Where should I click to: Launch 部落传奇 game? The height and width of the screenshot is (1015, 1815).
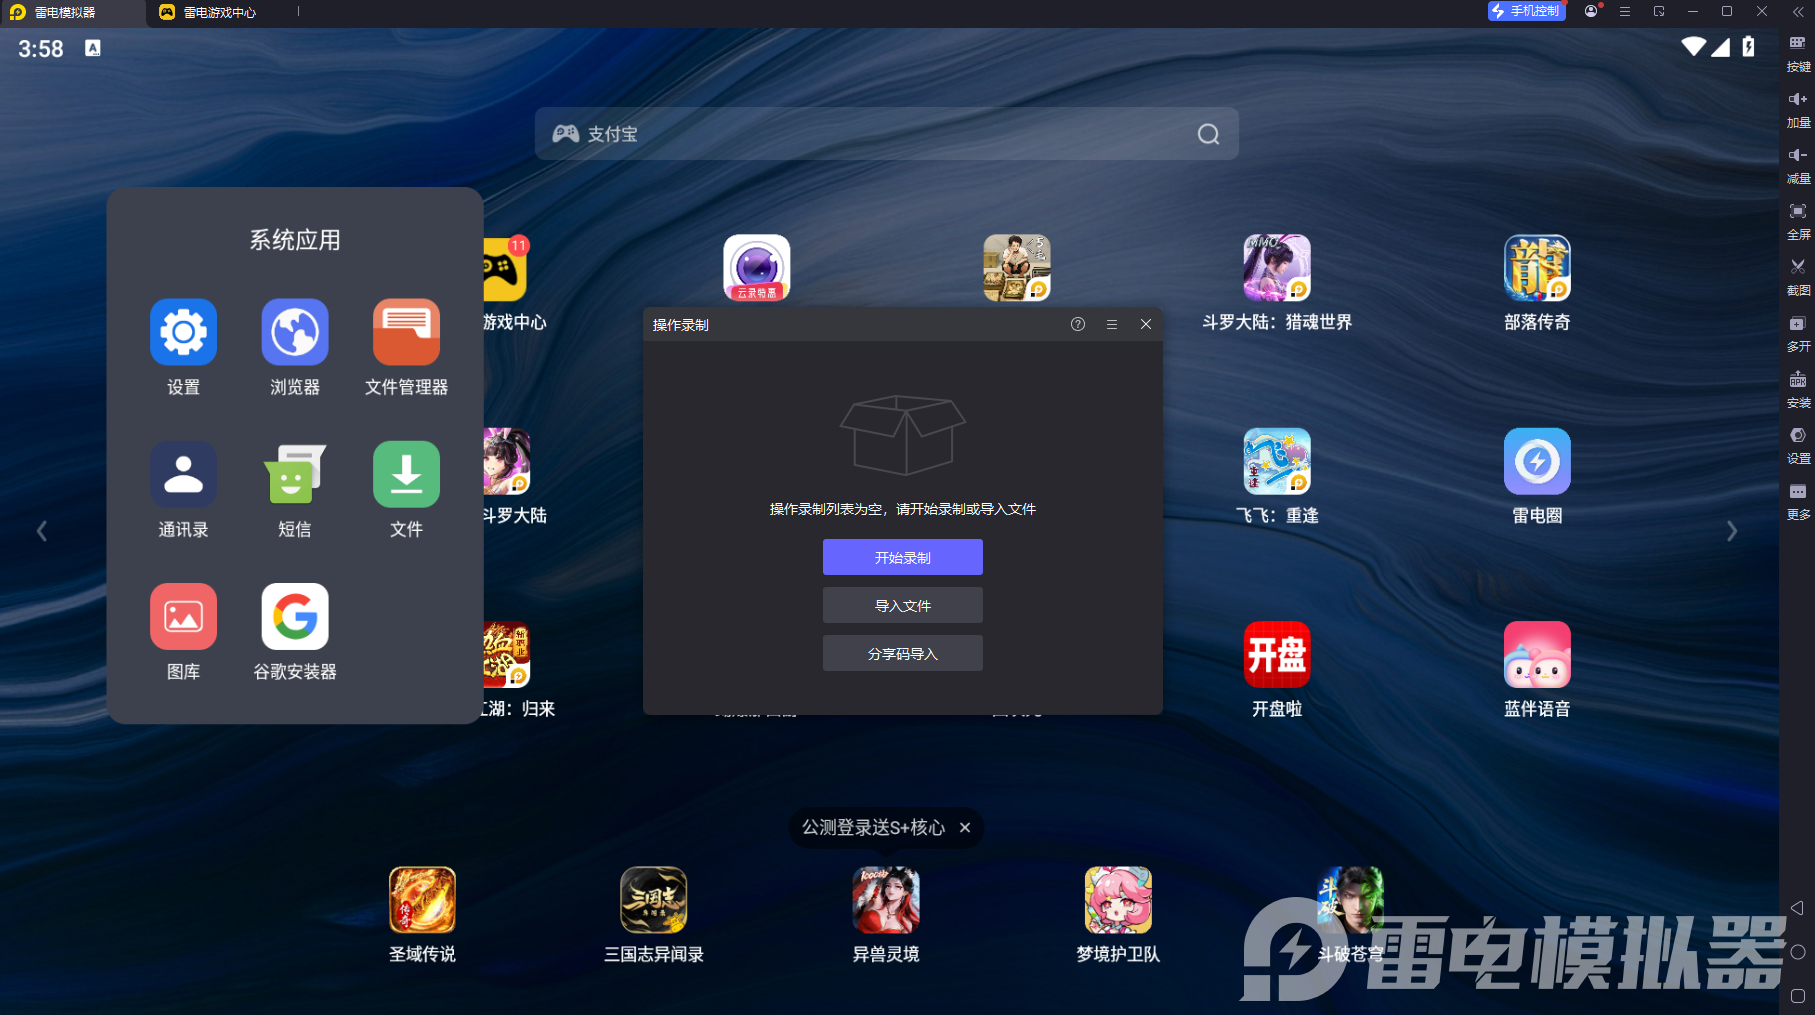[1537, 268]
